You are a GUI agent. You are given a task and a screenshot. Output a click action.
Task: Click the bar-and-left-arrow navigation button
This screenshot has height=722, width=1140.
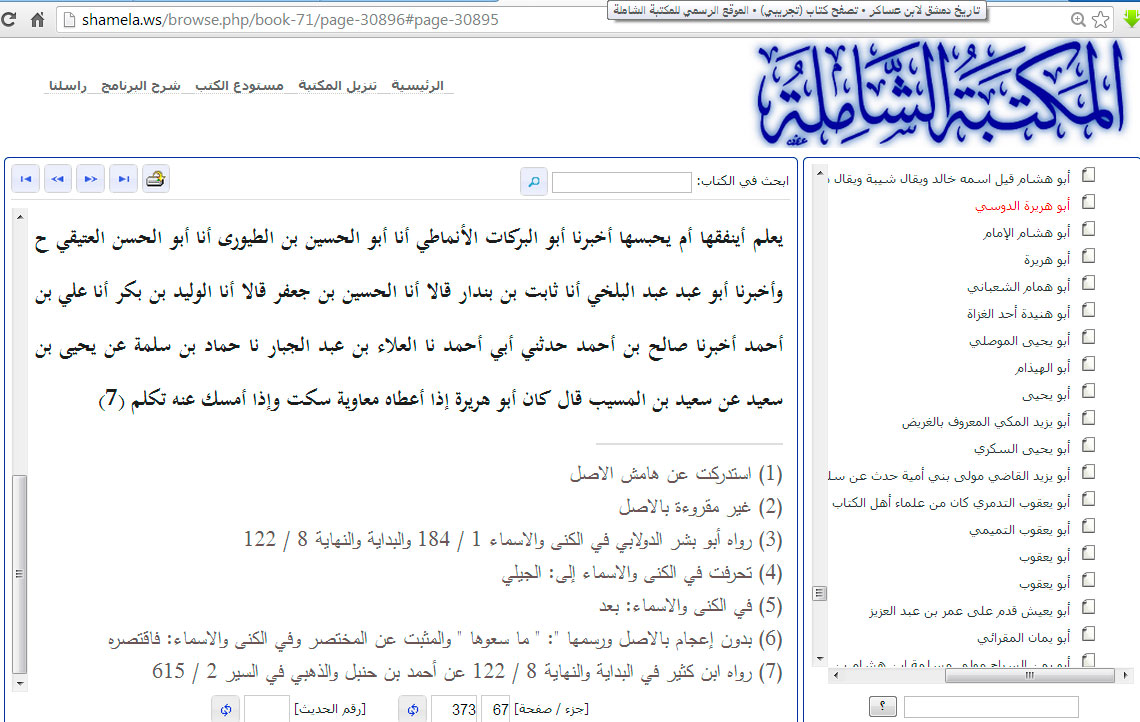point(25,179)
